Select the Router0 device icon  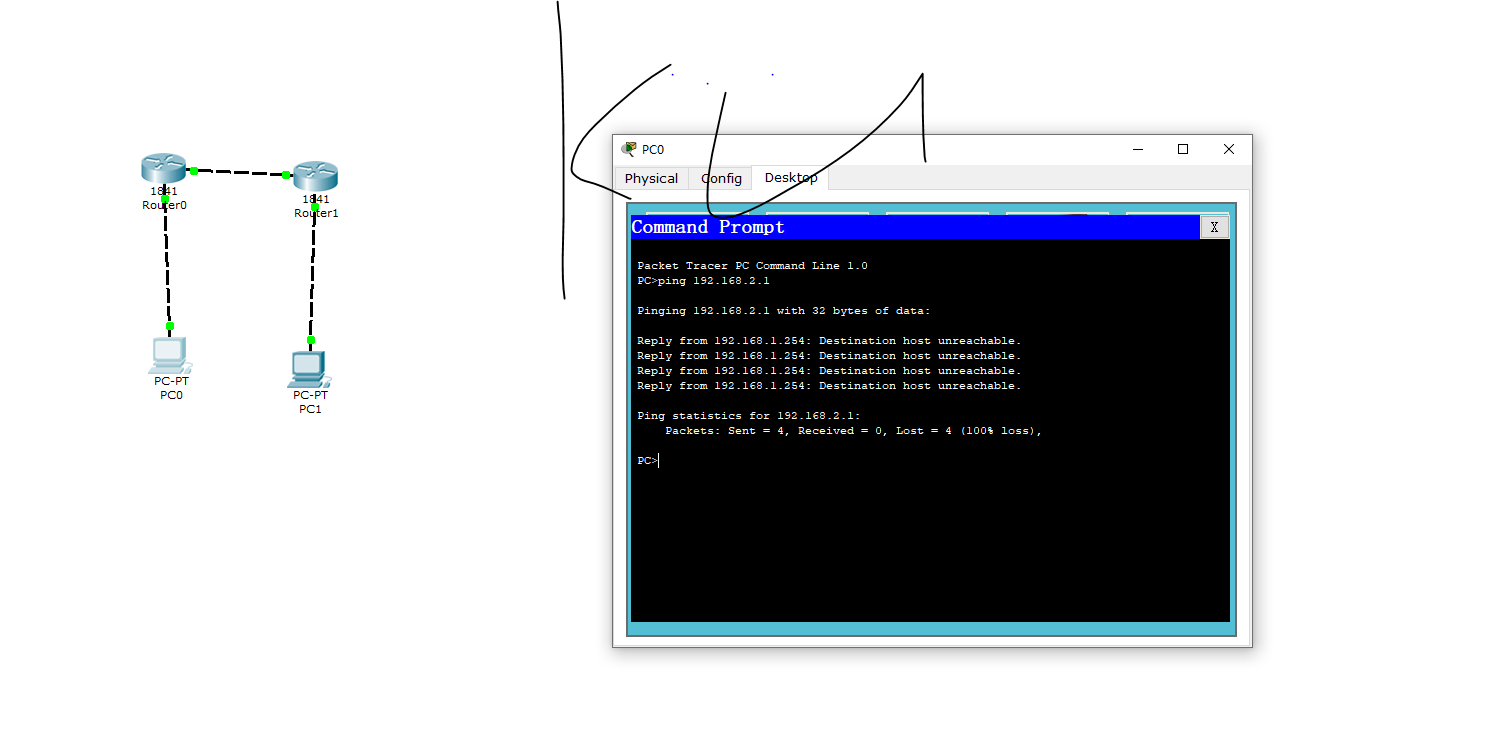pyautogui.click(x=164, y=168)
